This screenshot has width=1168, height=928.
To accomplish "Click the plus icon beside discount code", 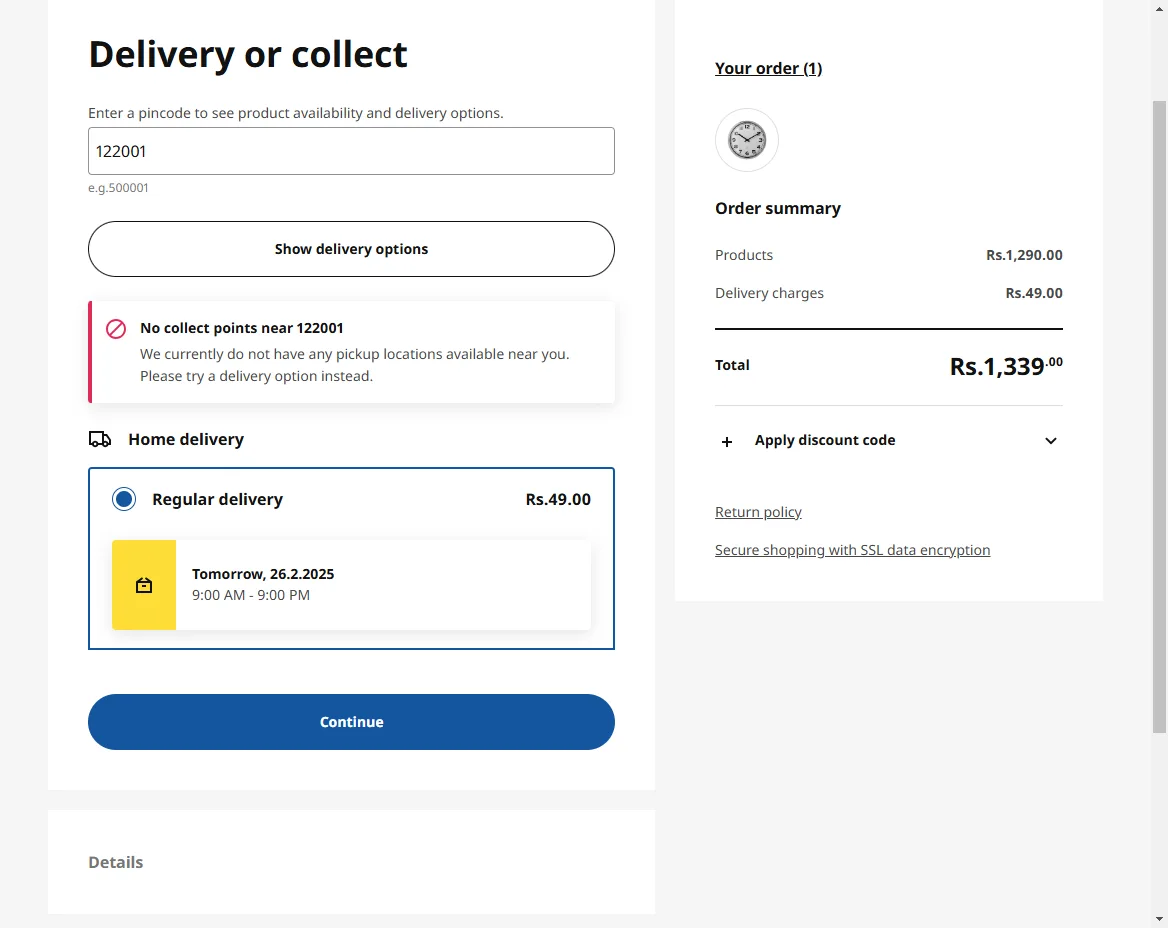I will coord(727,441).
